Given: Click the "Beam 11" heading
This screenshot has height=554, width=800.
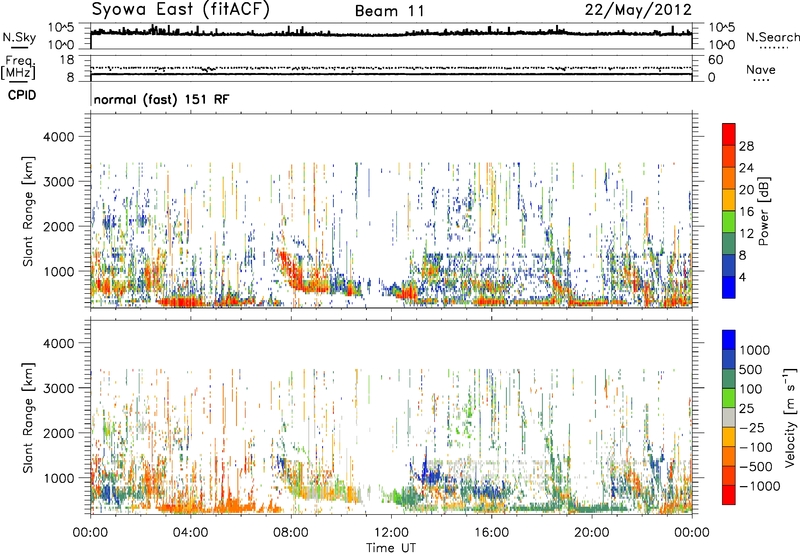Looking at the screenshot, I should tap(389, 11).
